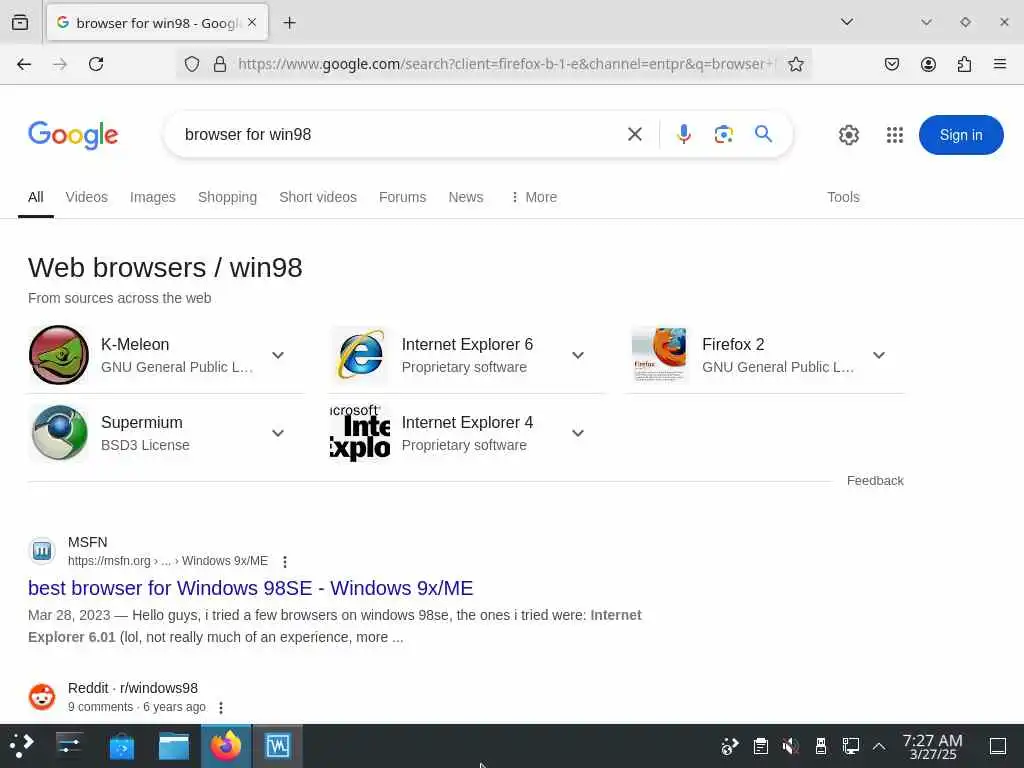Open the Discover store taskbar icon
This screenshot has height=768, width=1024.
[121, 746]
